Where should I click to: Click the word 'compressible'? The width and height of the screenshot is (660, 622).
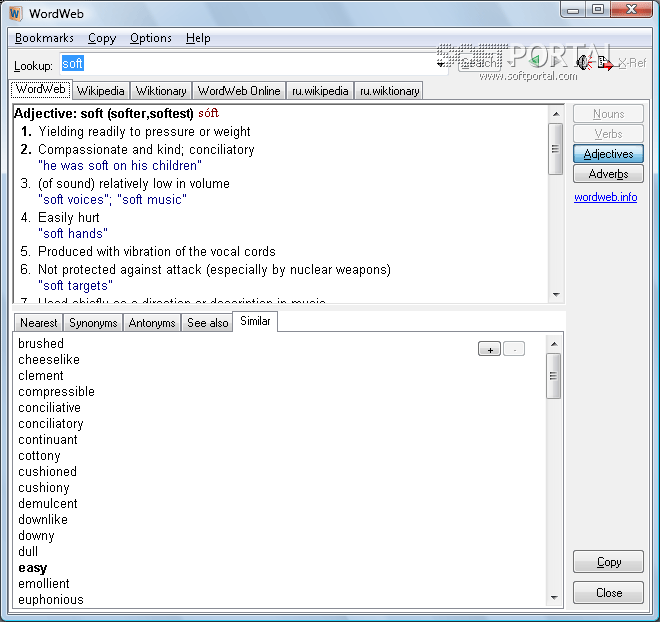tap(56, 391)
